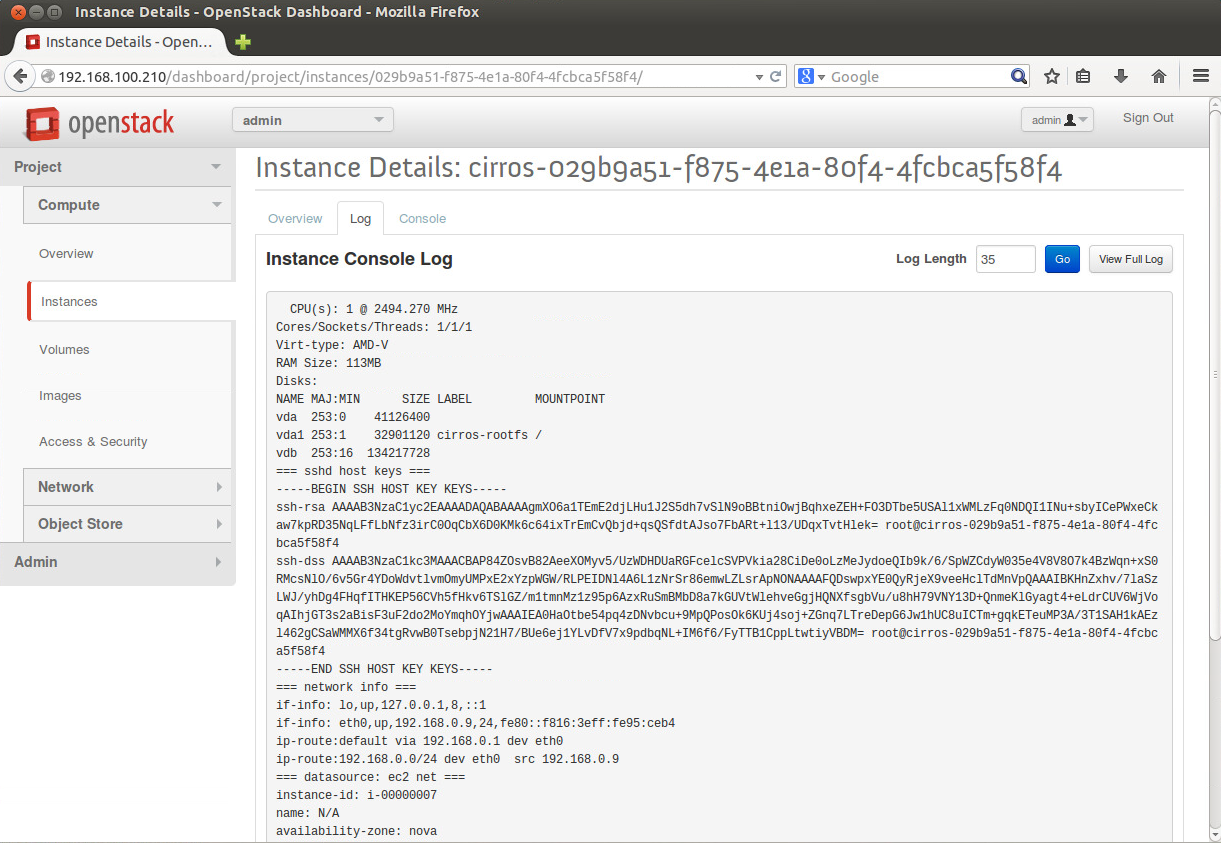Sign Out of the dashboard
The width and height of the screenshot is (1221, 843).
(x=1147, y=117)
